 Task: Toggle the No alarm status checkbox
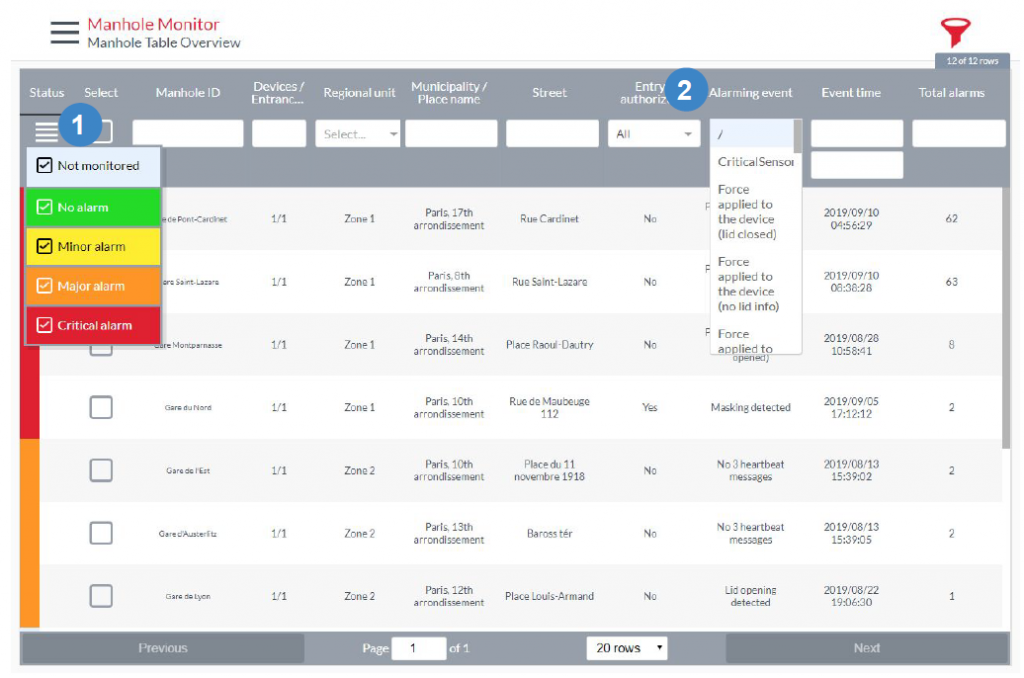pos(44,208)
